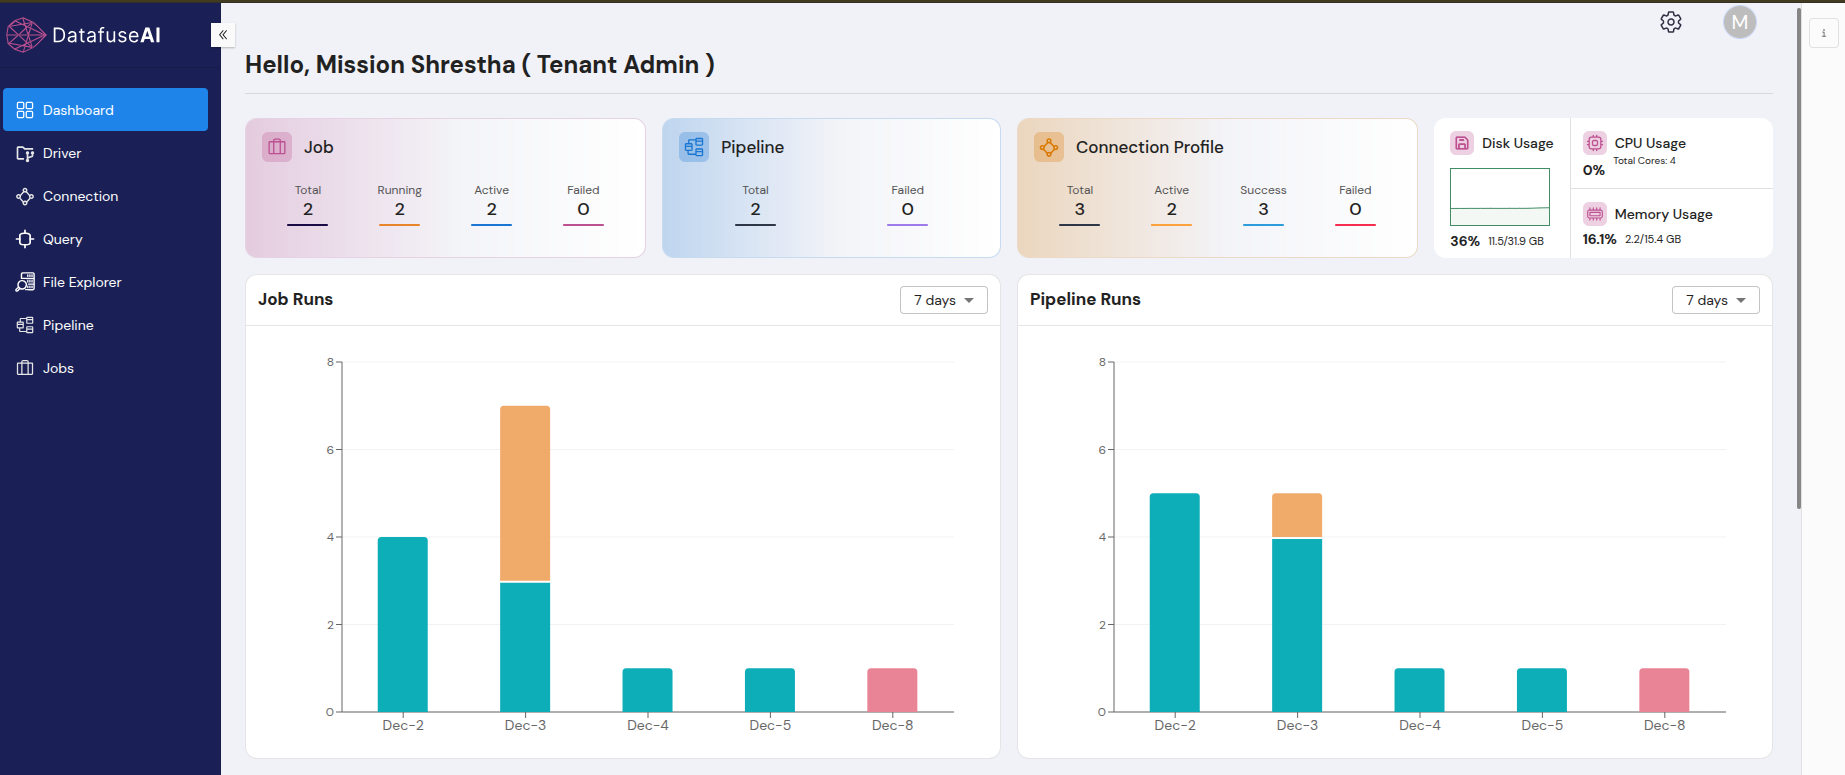Viewport: 1845px width, 775px height.
Task: Select Dashboard in the sidebar
Action: (105, 110)
